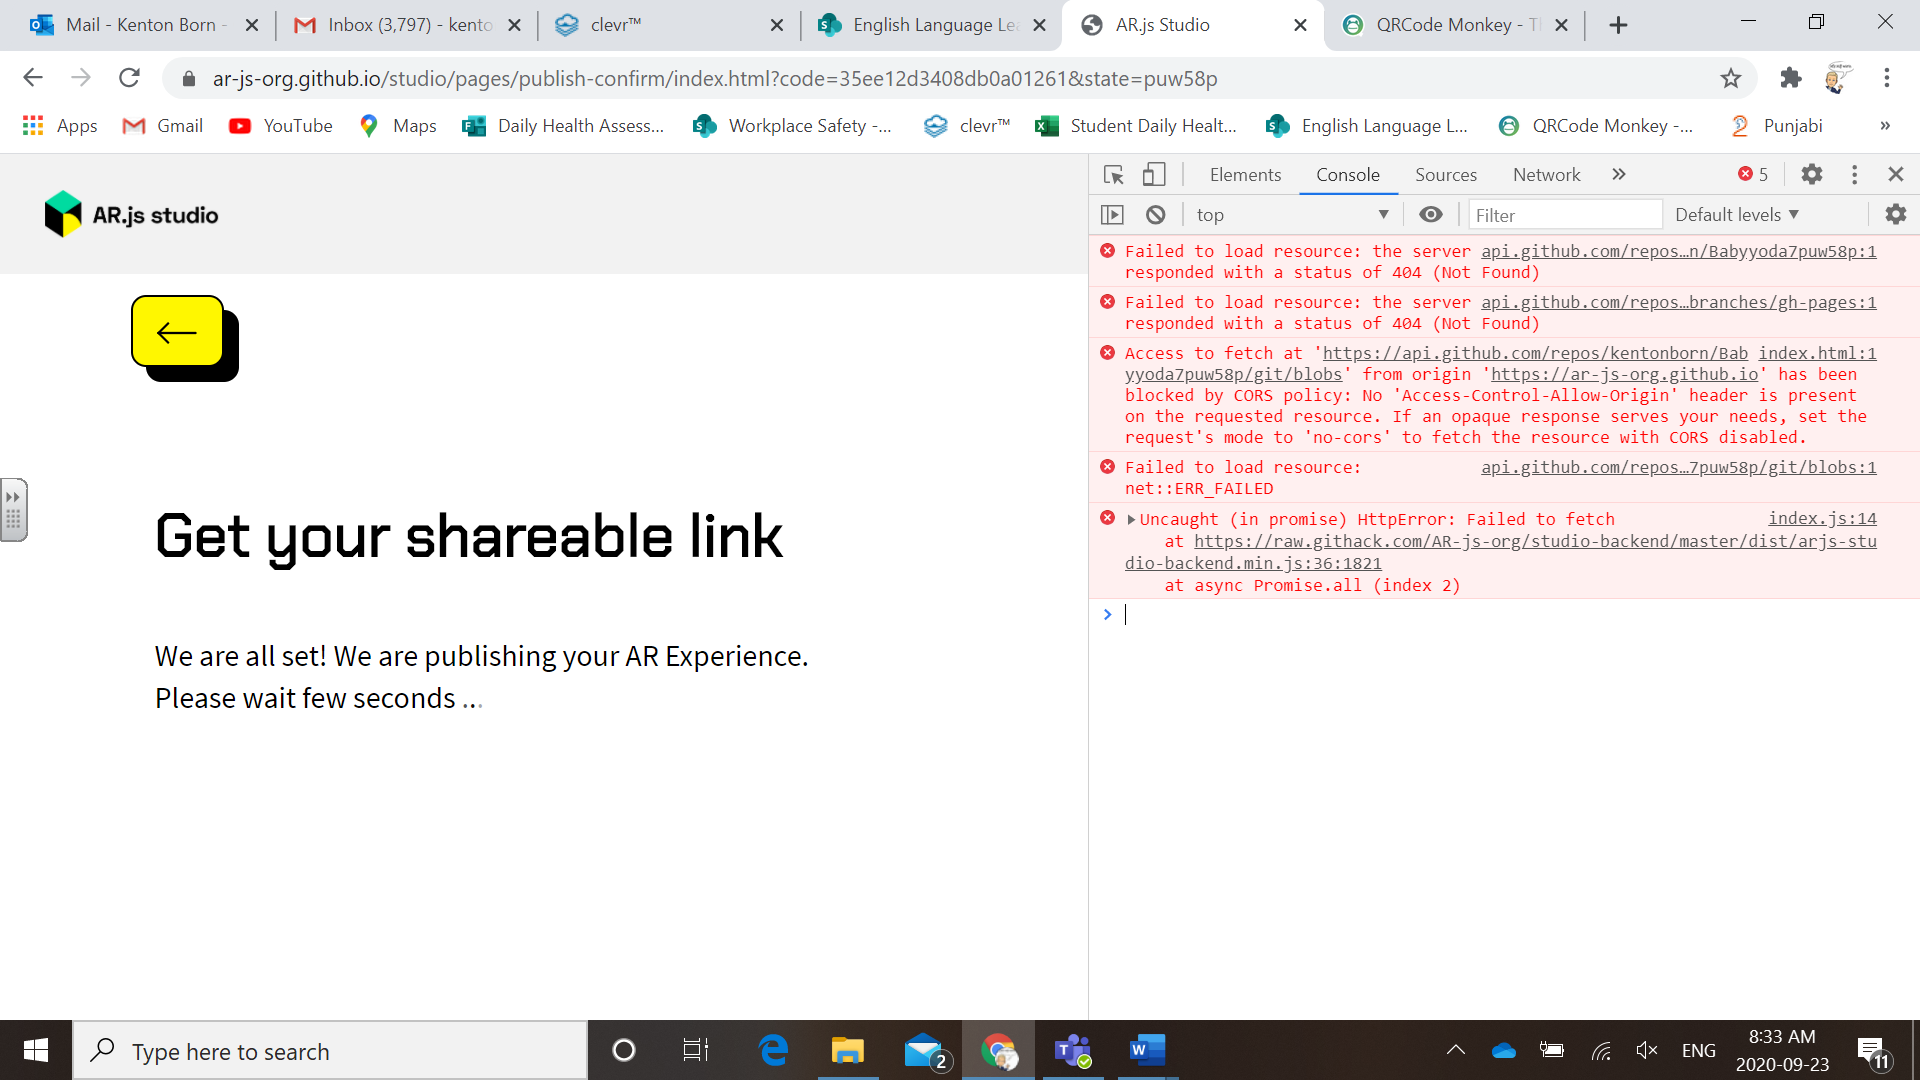The width and height of the screenshot is (1920, 1080).
Task: Toggle the left sidebar handle on the page
Action: 14,509
